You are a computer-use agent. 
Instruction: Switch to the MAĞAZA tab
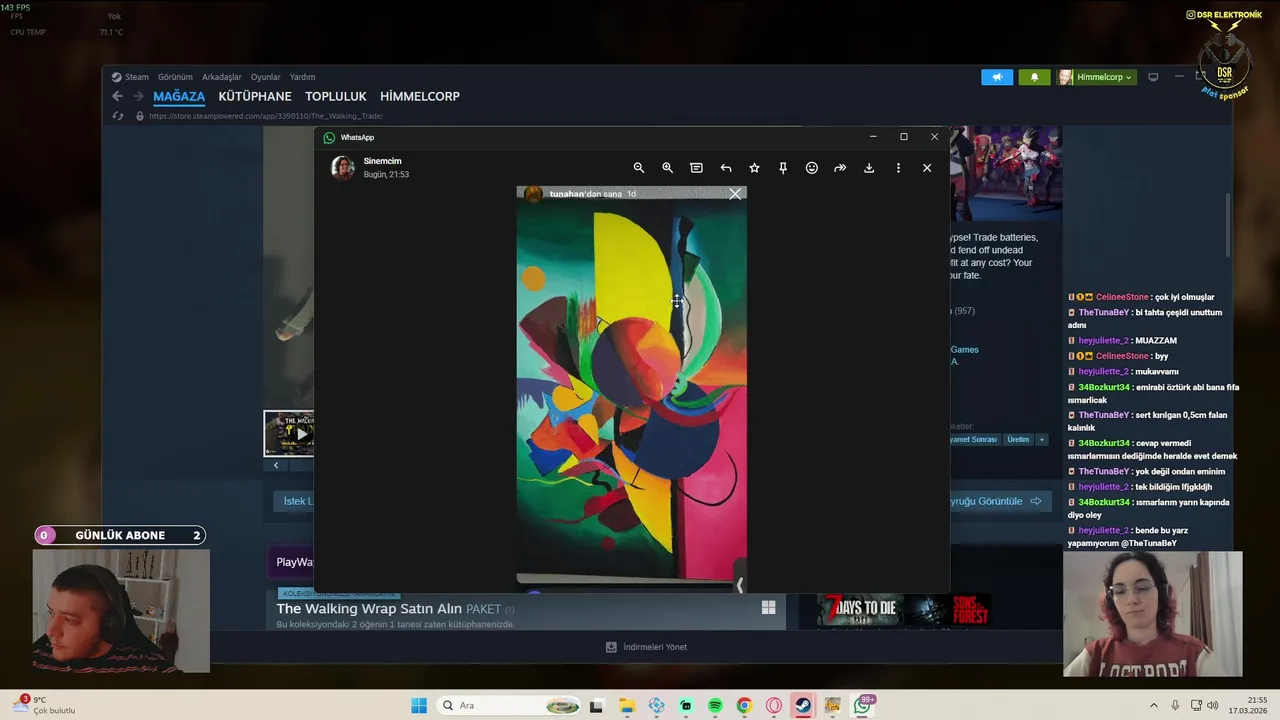pos(179,96)
